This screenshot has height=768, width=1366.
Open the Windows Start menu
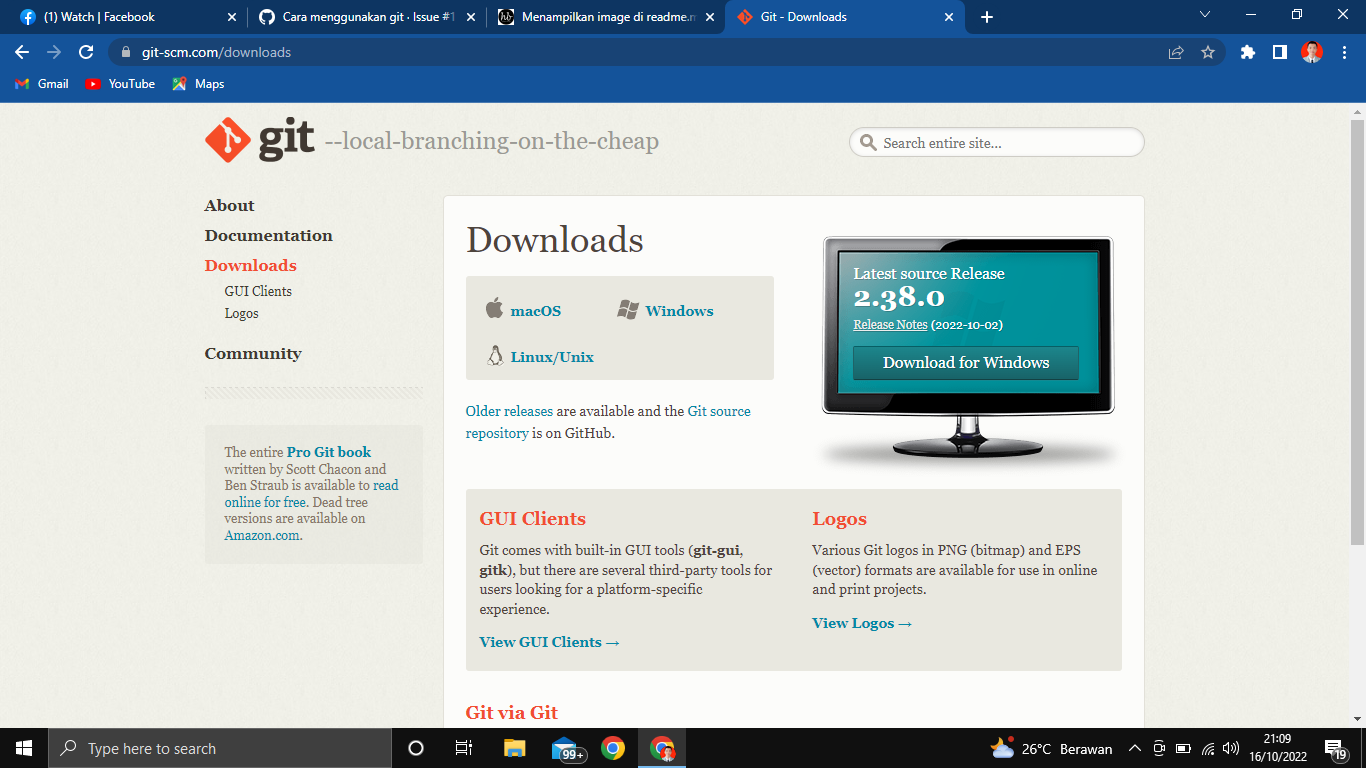[24, 748]
